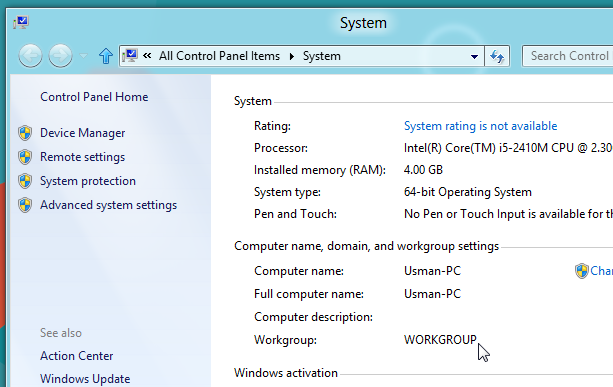Open System rating is not available link
The width and height of the screenshot is (613, 387).
pyautogui.click(x=480, y=126)
